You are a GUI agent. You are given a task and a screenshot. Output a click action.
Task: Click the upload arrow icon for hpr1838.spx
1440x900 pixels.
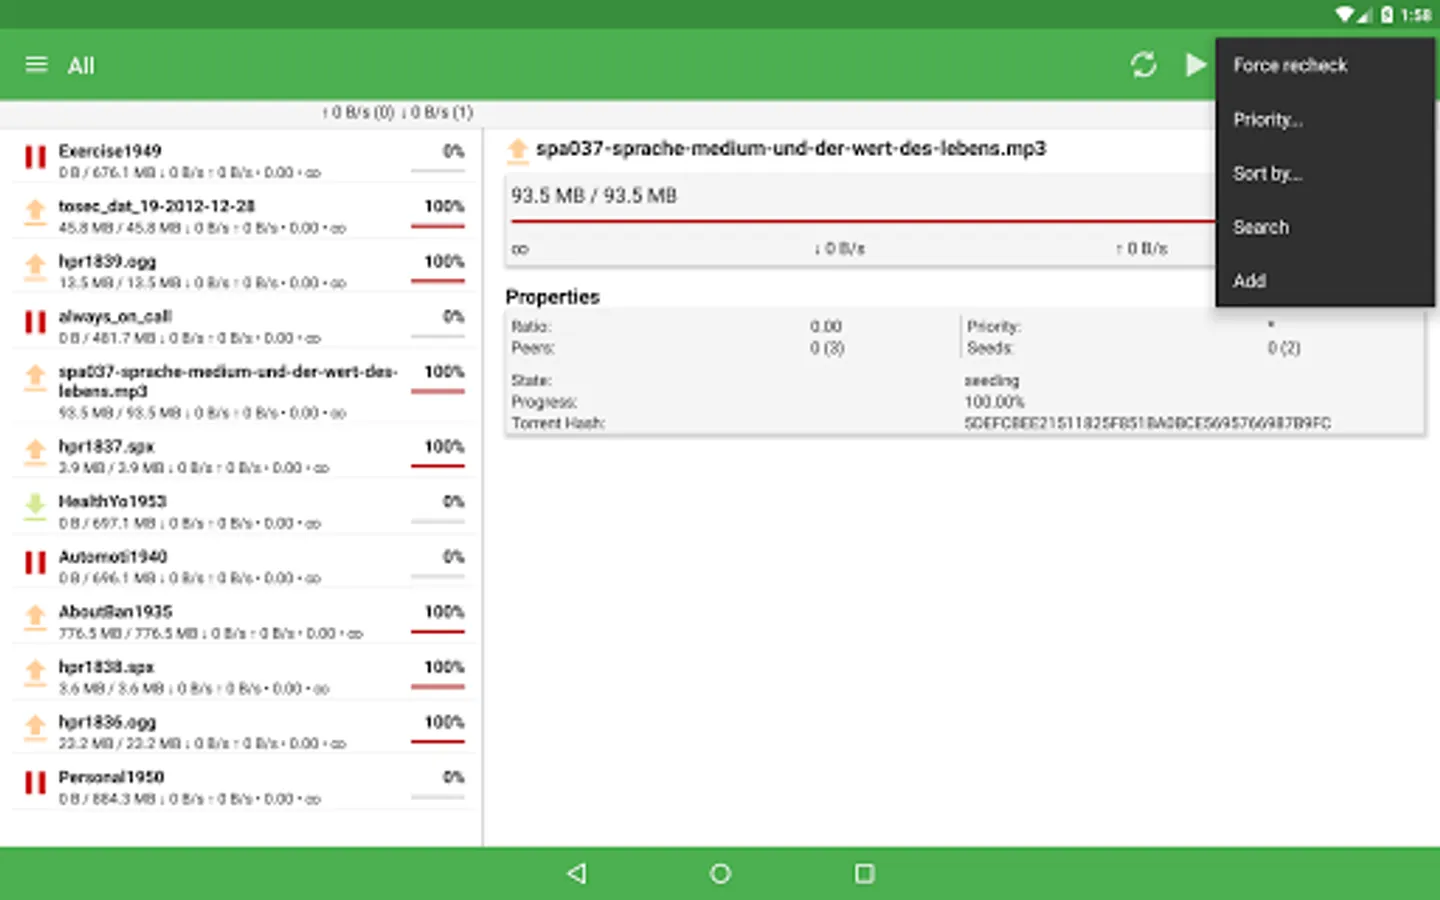pyautogui.click(x=35, y=673)
